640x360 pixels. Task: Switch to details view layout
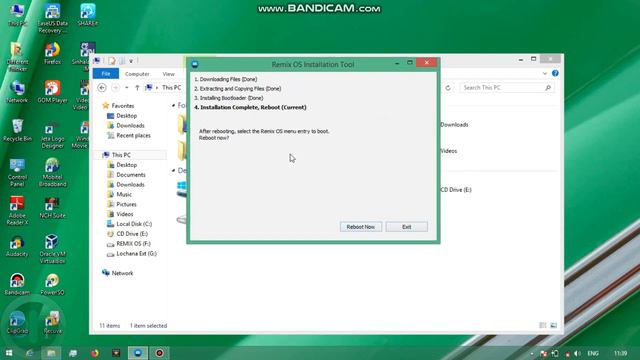[542, 325]
